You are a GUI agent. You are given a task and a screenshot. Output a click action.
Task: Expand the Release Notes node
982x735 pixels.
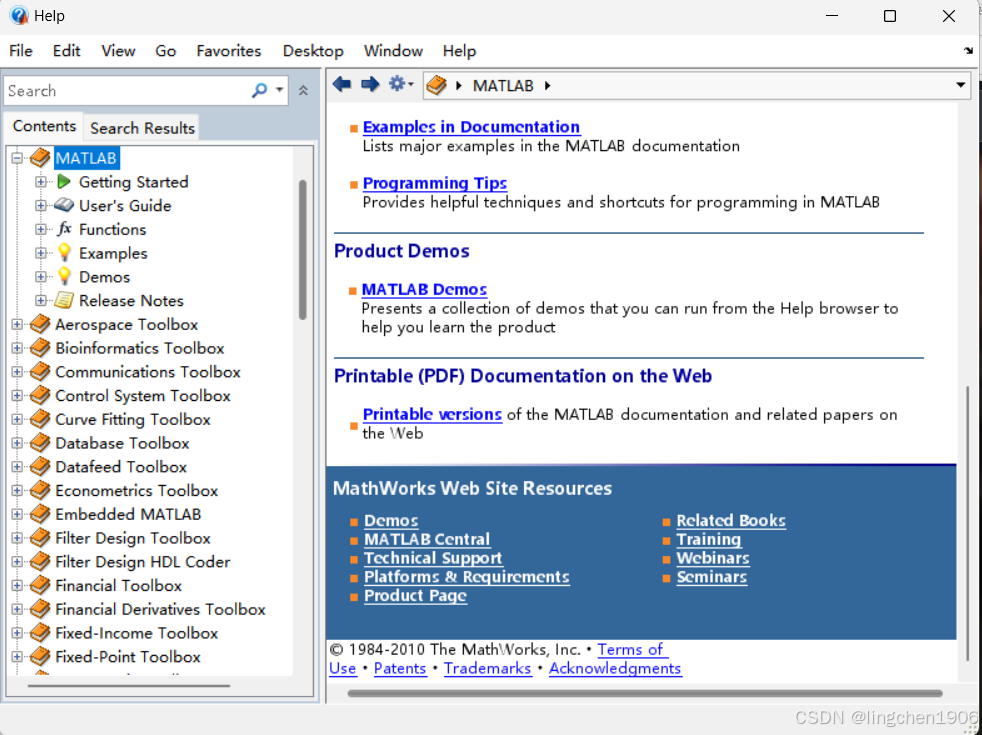pos(41,301)
